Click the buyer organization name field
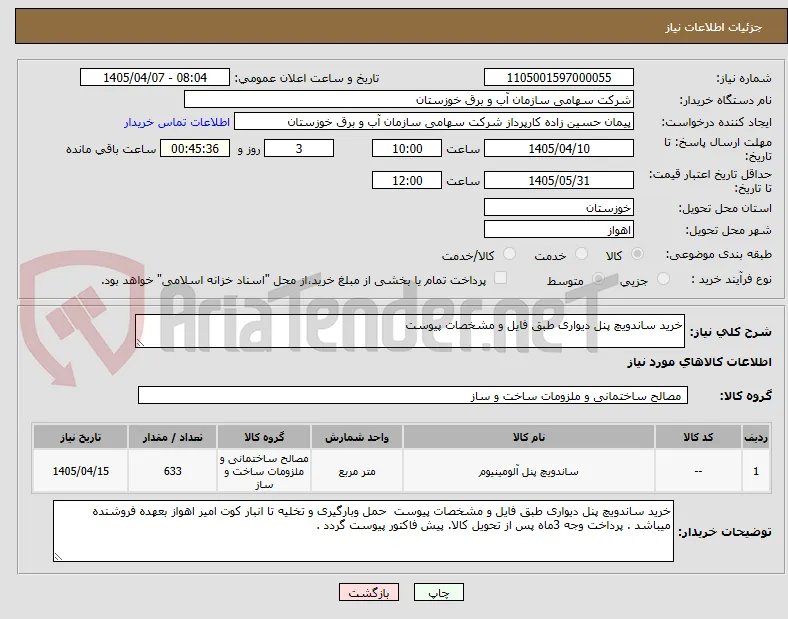 tap(409, 99)
